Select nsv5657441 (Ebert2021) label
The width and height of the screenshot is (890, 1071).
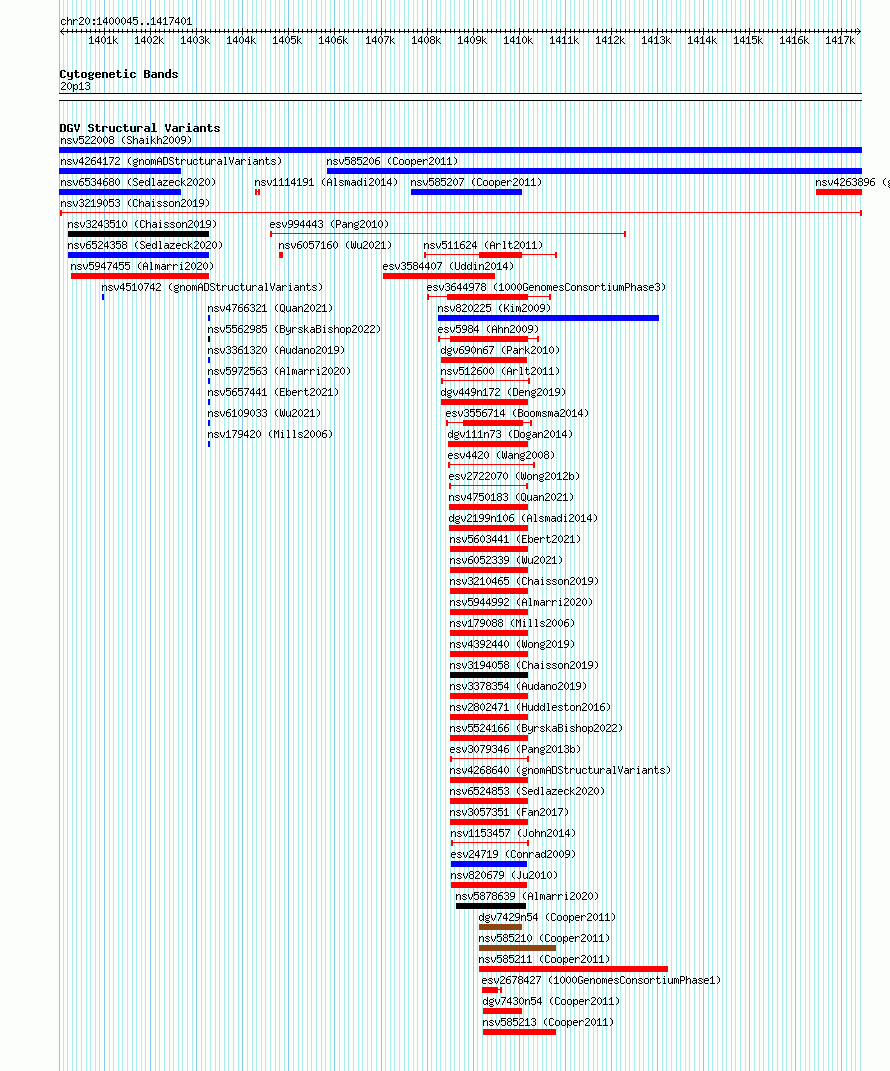coord(273,393)
